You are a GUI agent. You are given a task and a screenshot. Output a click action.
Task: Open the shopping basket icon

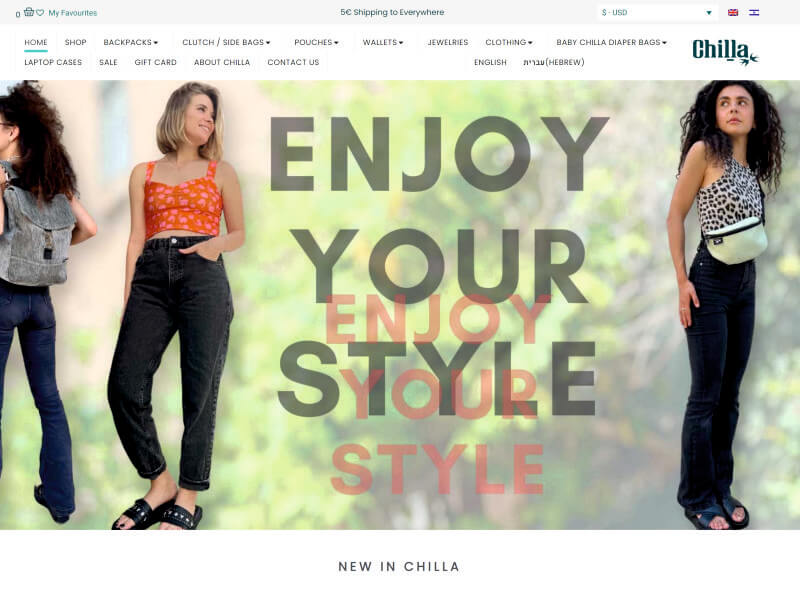coord(29,12)
